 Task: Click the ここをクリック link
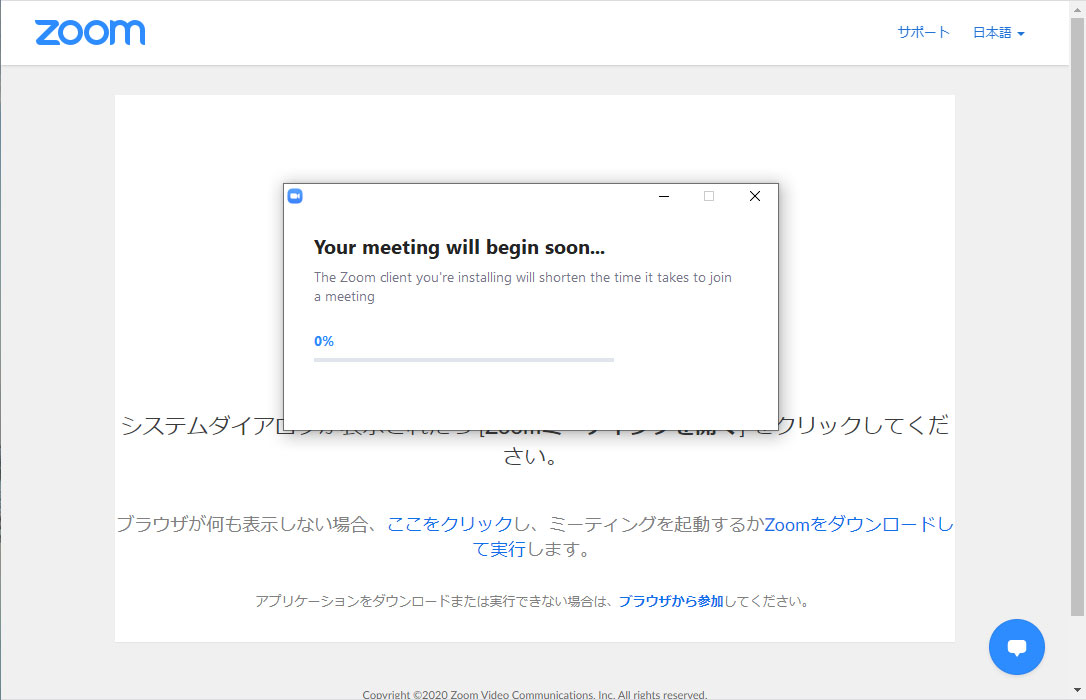[x=449, y=524]
